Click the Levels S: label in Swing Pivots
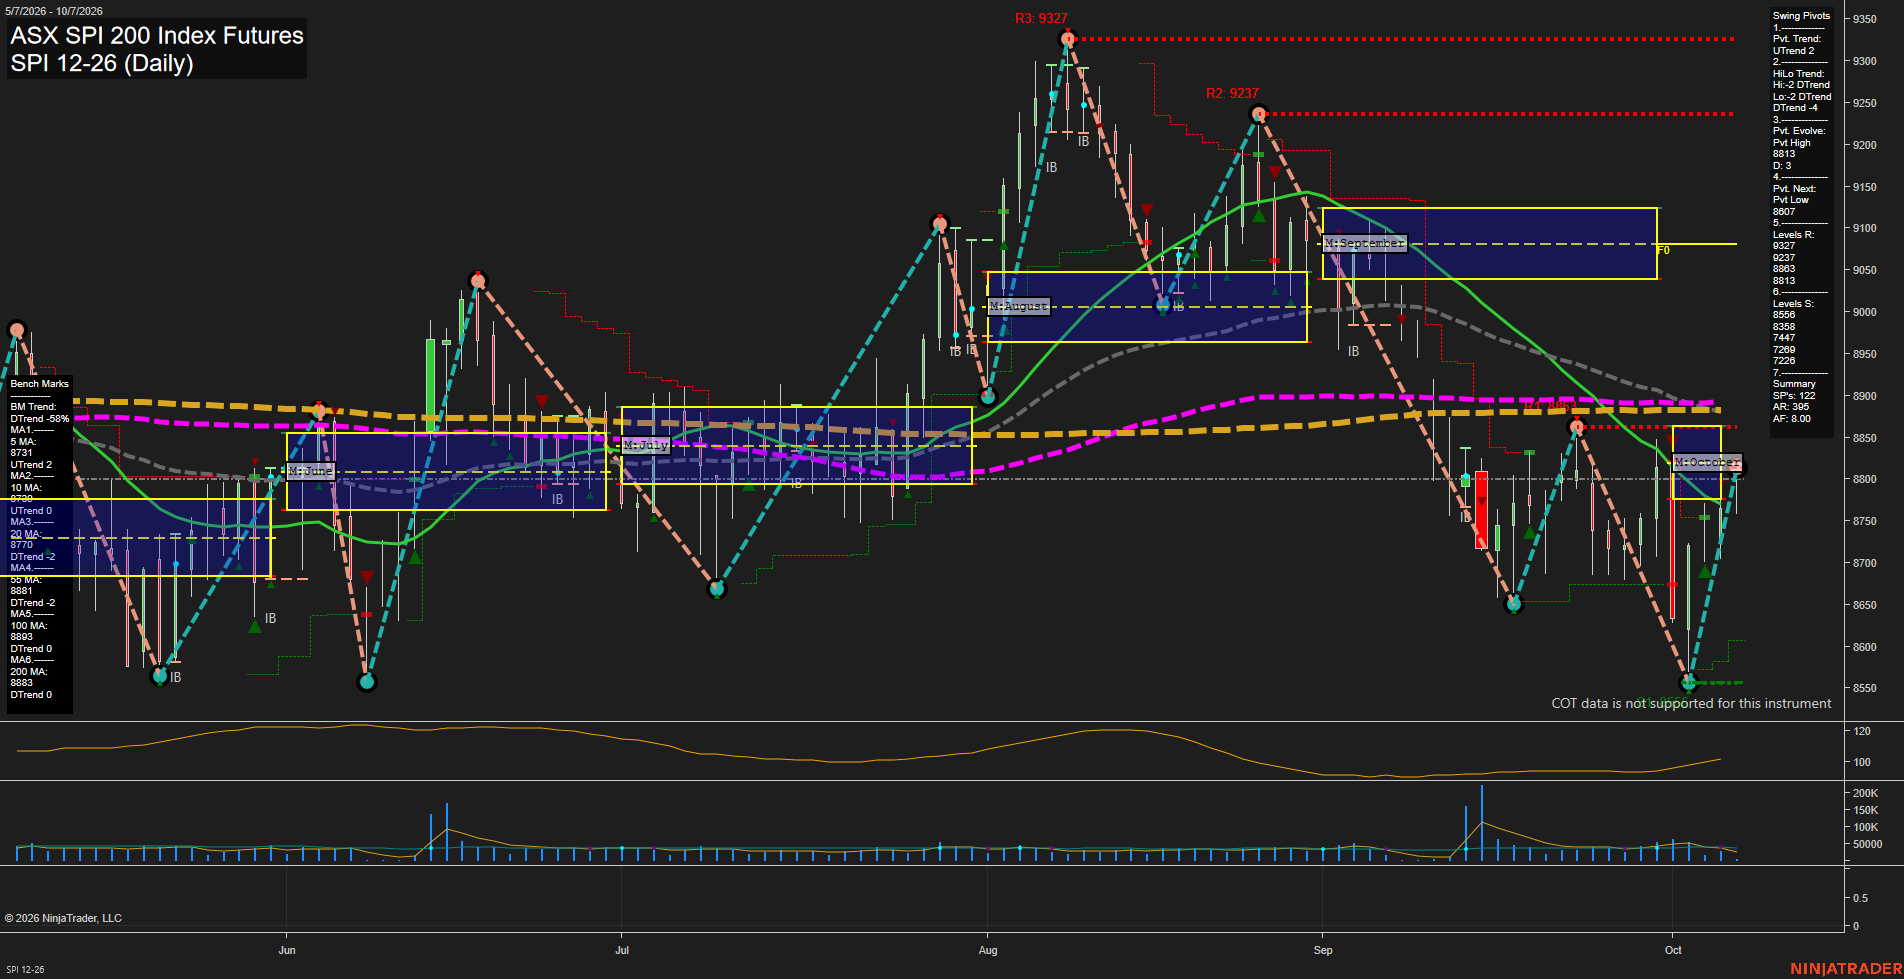 [1793, 304]
